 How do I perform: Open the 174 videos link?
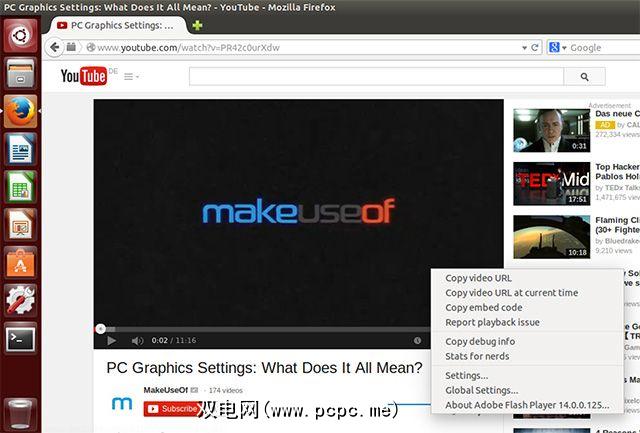[226, 391]
